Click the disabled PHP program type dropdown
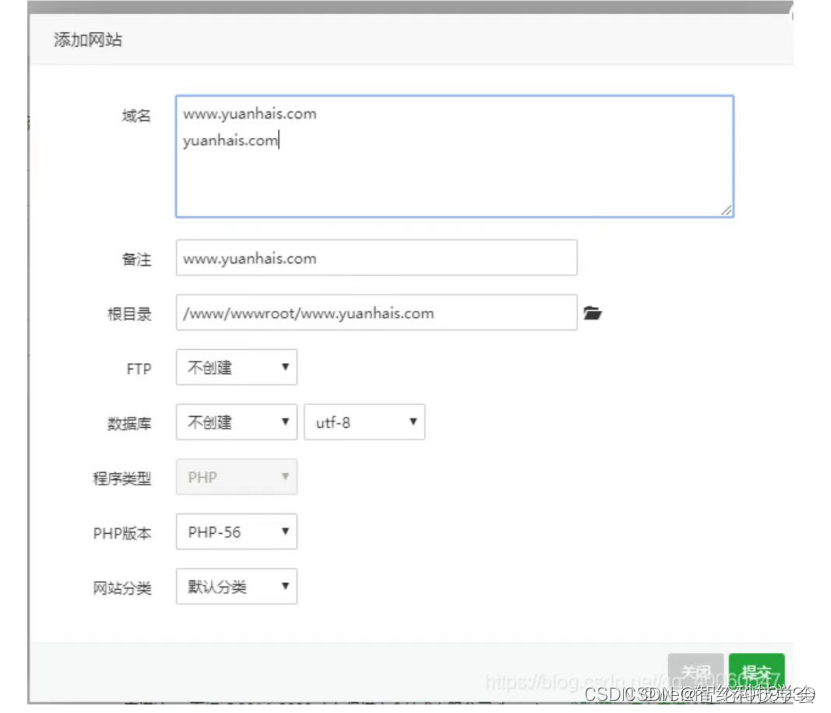The width and height of the screenshot is (831, 713). 236,477
